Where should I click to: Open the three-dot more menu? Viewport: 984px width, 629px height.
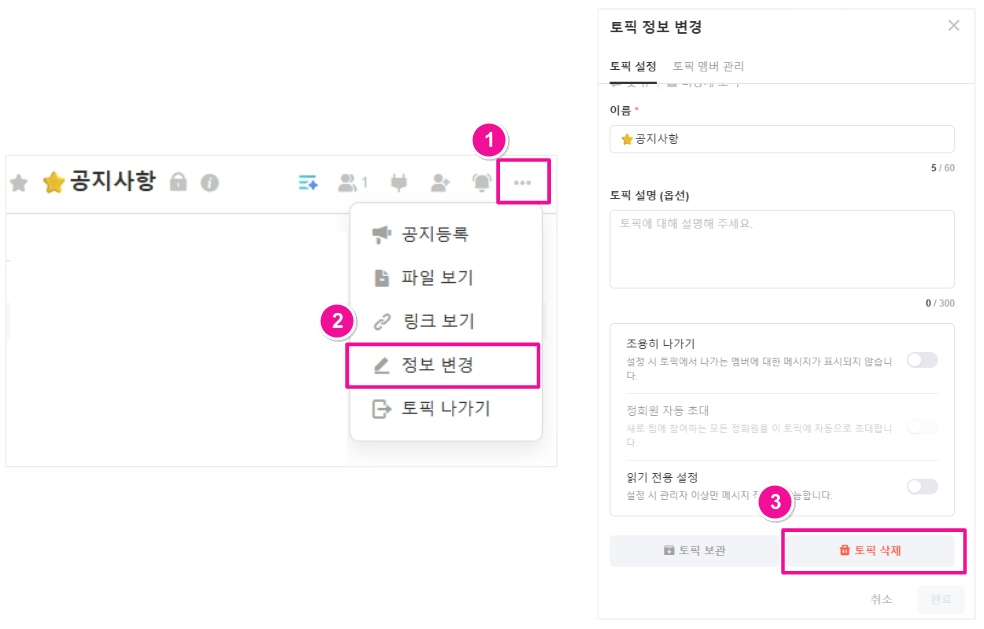click(x=522, y=182)
